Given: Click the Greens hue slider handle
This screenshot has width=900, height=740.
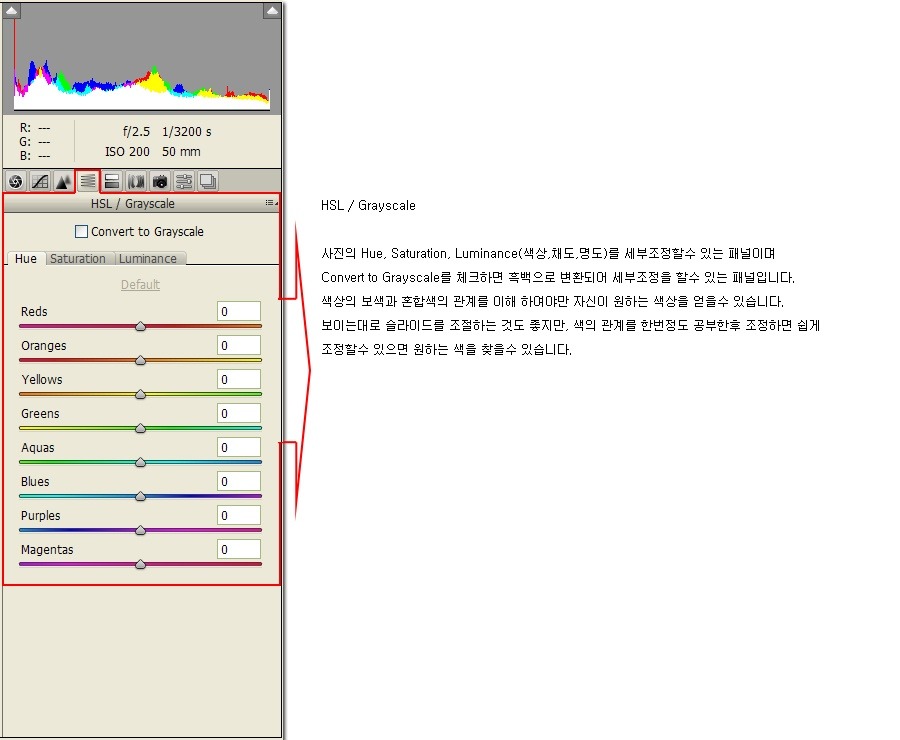Looking at the screenshot, I should (140, 428).
